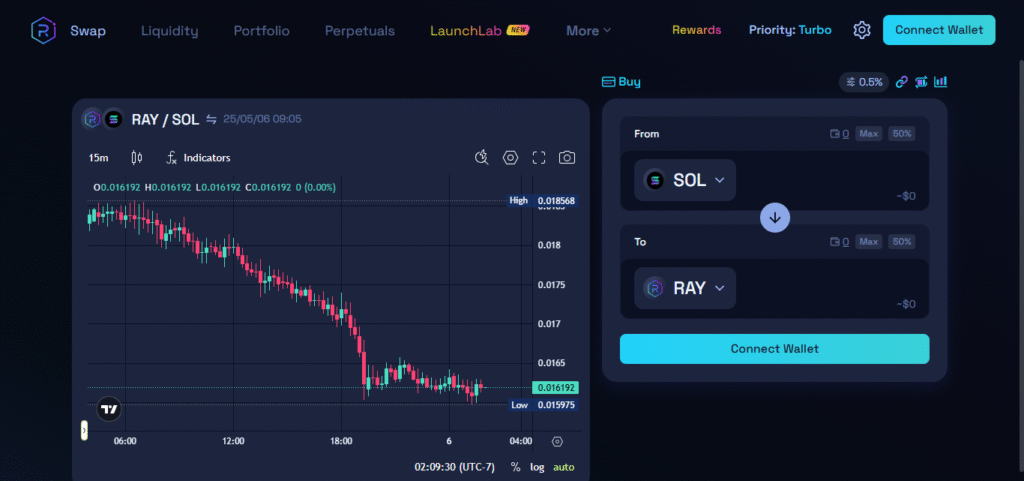Click the swap direction down-arrow button
Viewport: 1024px width, 481px height.
tap(775, 217)
